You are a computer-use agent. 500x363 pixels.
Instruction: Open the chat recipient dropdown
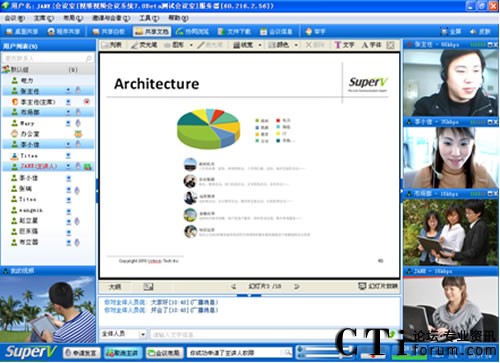(143, 334)
